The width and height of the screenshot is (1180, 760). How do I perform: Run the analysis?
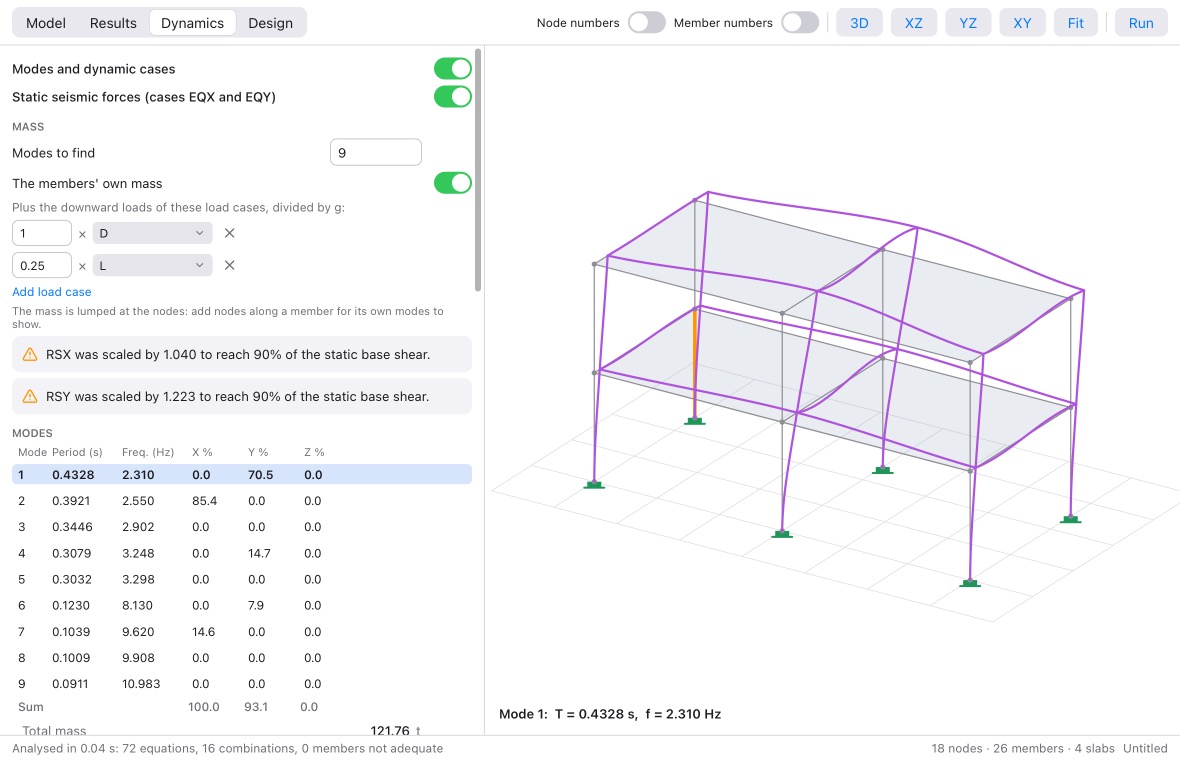click(x=1141, y=23)
